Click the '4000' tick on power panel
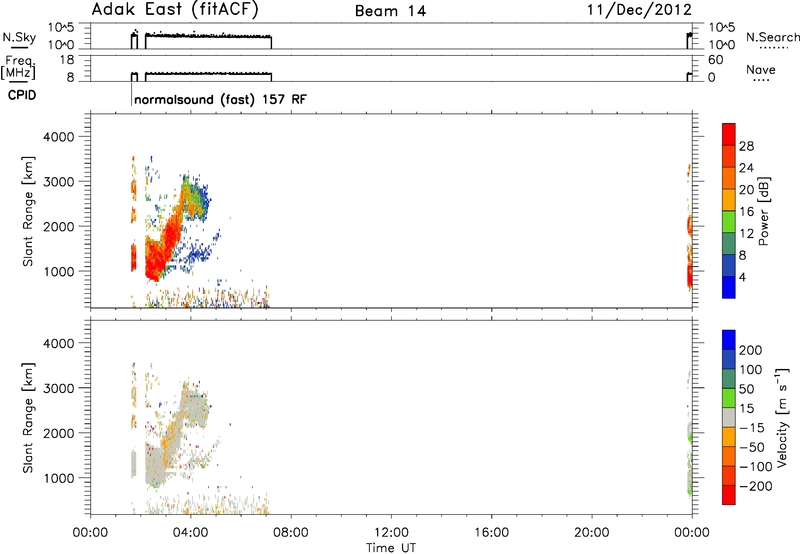The width and height of the screenshot is (800, 554). pyautogui.click(x=58, y=137)
